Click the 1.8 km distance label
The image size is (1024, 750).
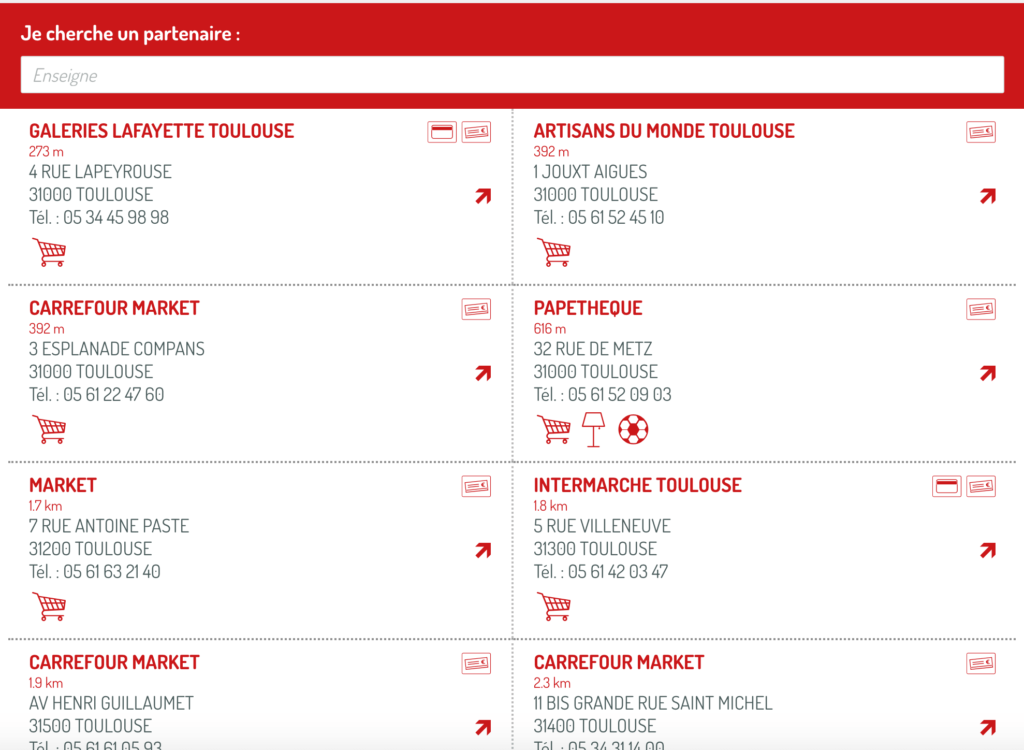(551, 506)
